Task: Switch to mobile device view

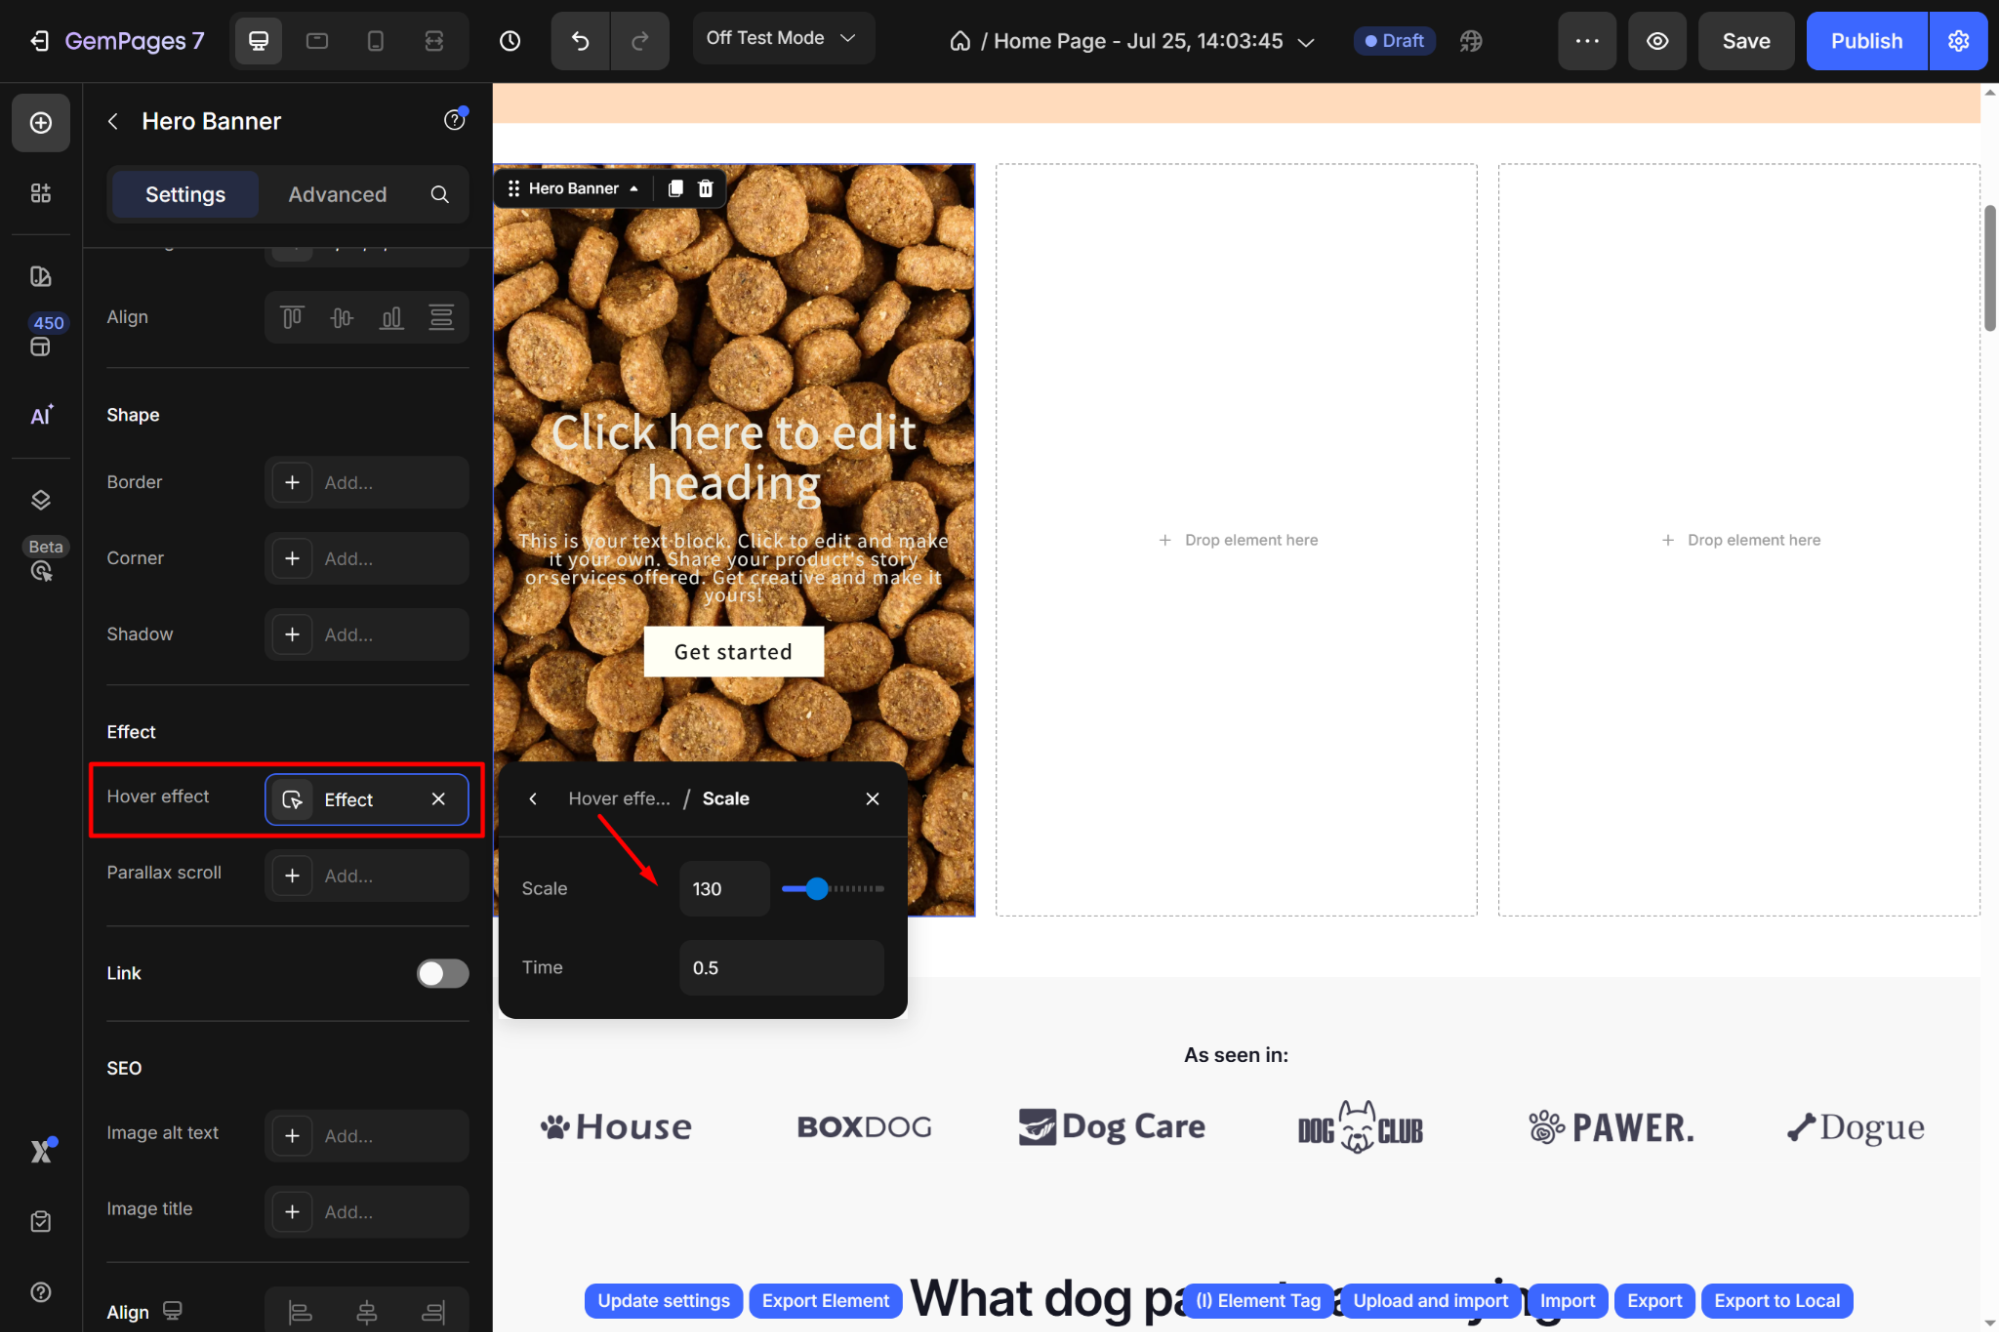Action: pos(375,41)
